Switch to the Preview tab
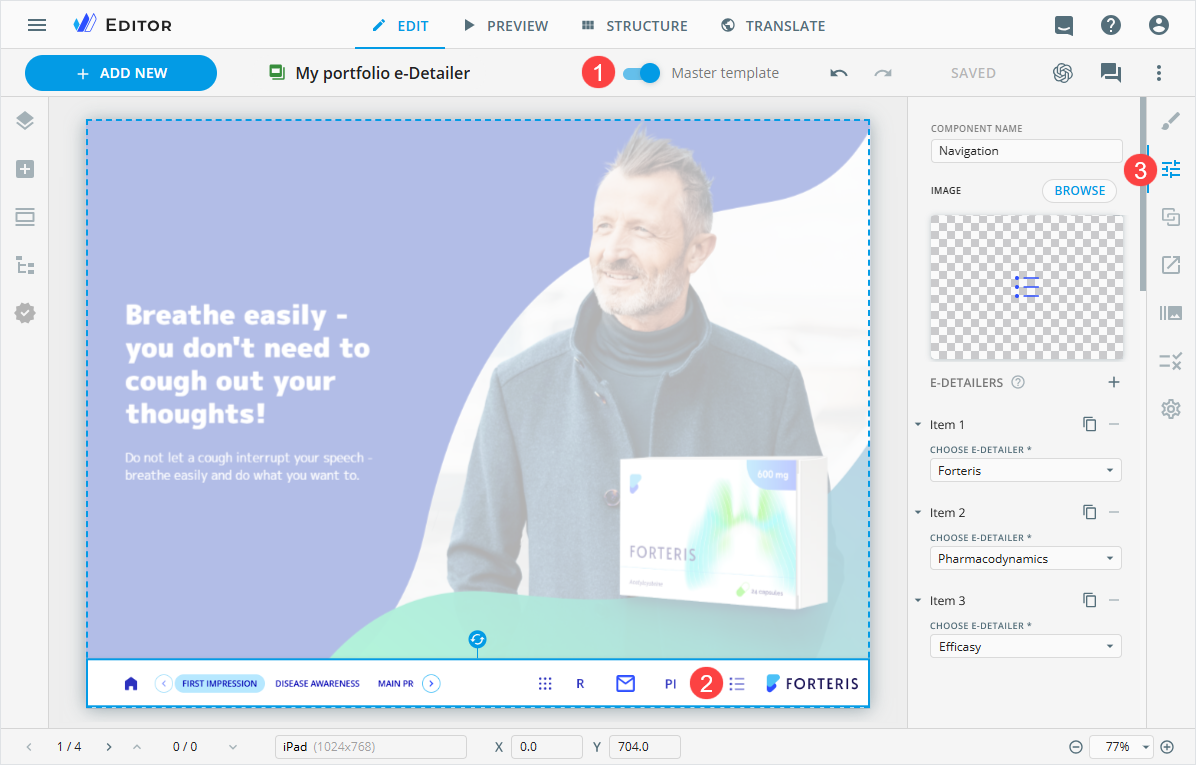 click(505, 26)
